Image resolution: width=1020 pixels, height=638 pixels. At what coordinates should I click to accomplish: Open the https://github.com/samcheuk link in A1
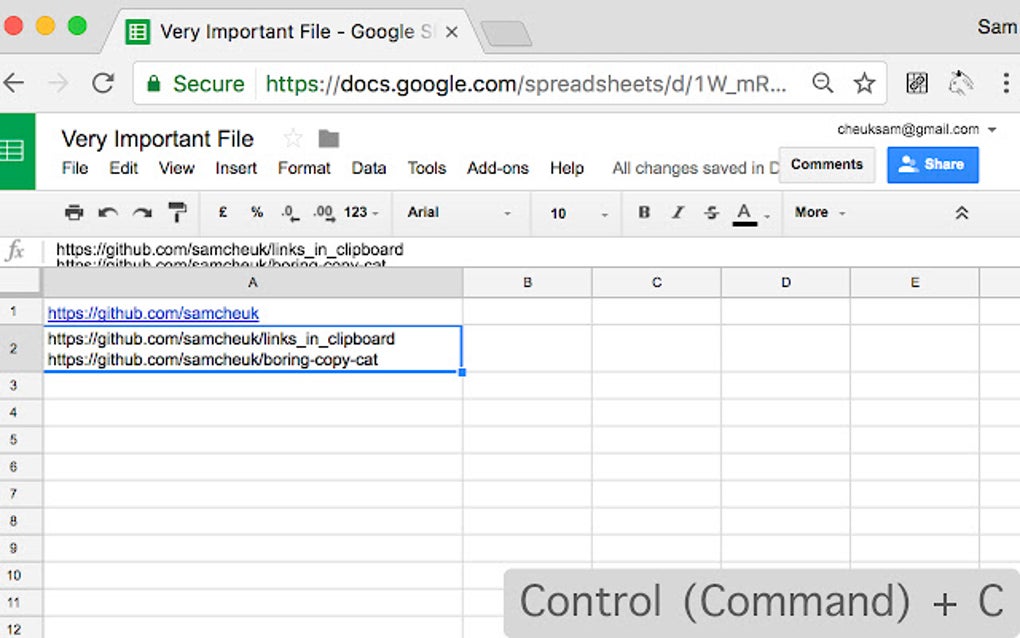[153, 313]
